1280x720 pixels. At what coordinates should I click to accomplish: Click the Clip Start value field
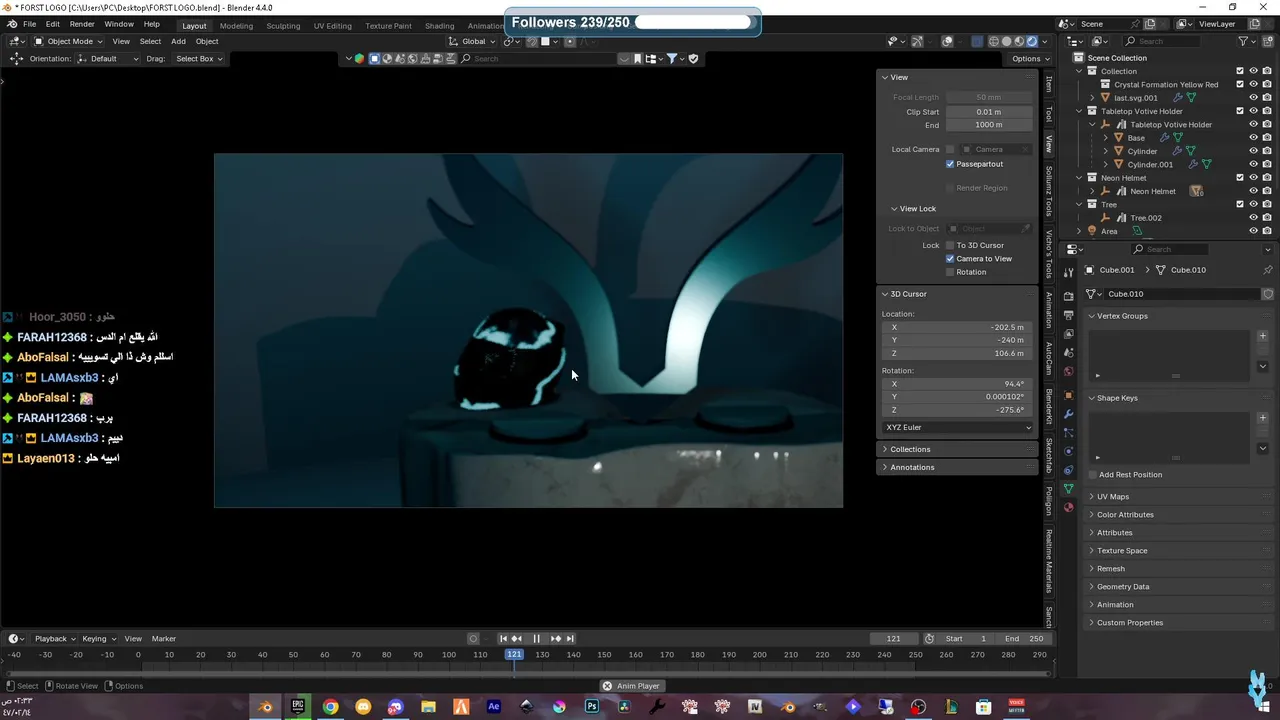tap(988, 112)
